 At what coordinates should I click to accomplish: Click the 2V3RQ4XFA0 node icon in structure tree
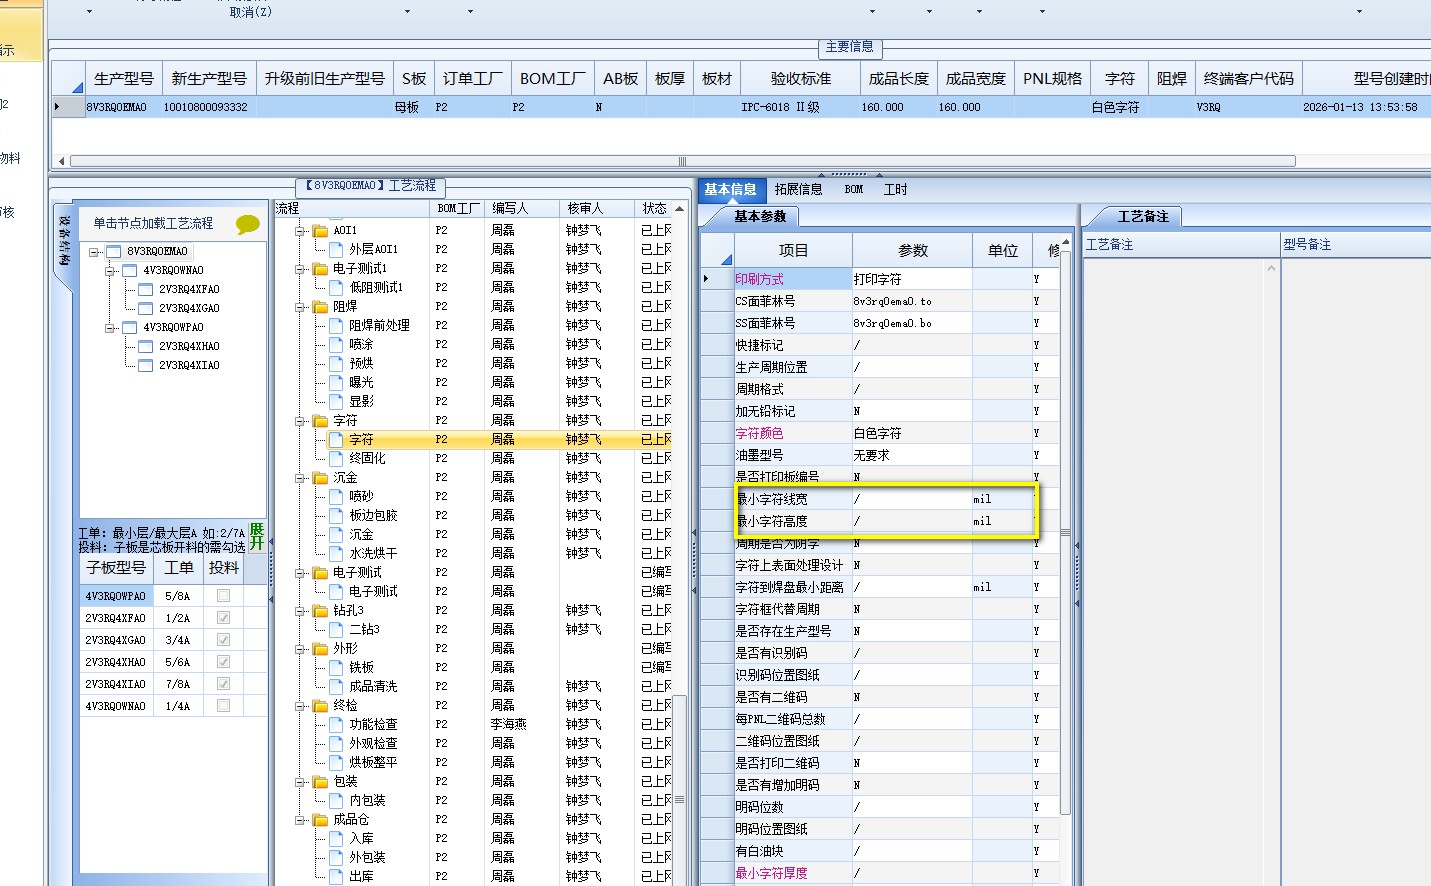click(146, 290)
